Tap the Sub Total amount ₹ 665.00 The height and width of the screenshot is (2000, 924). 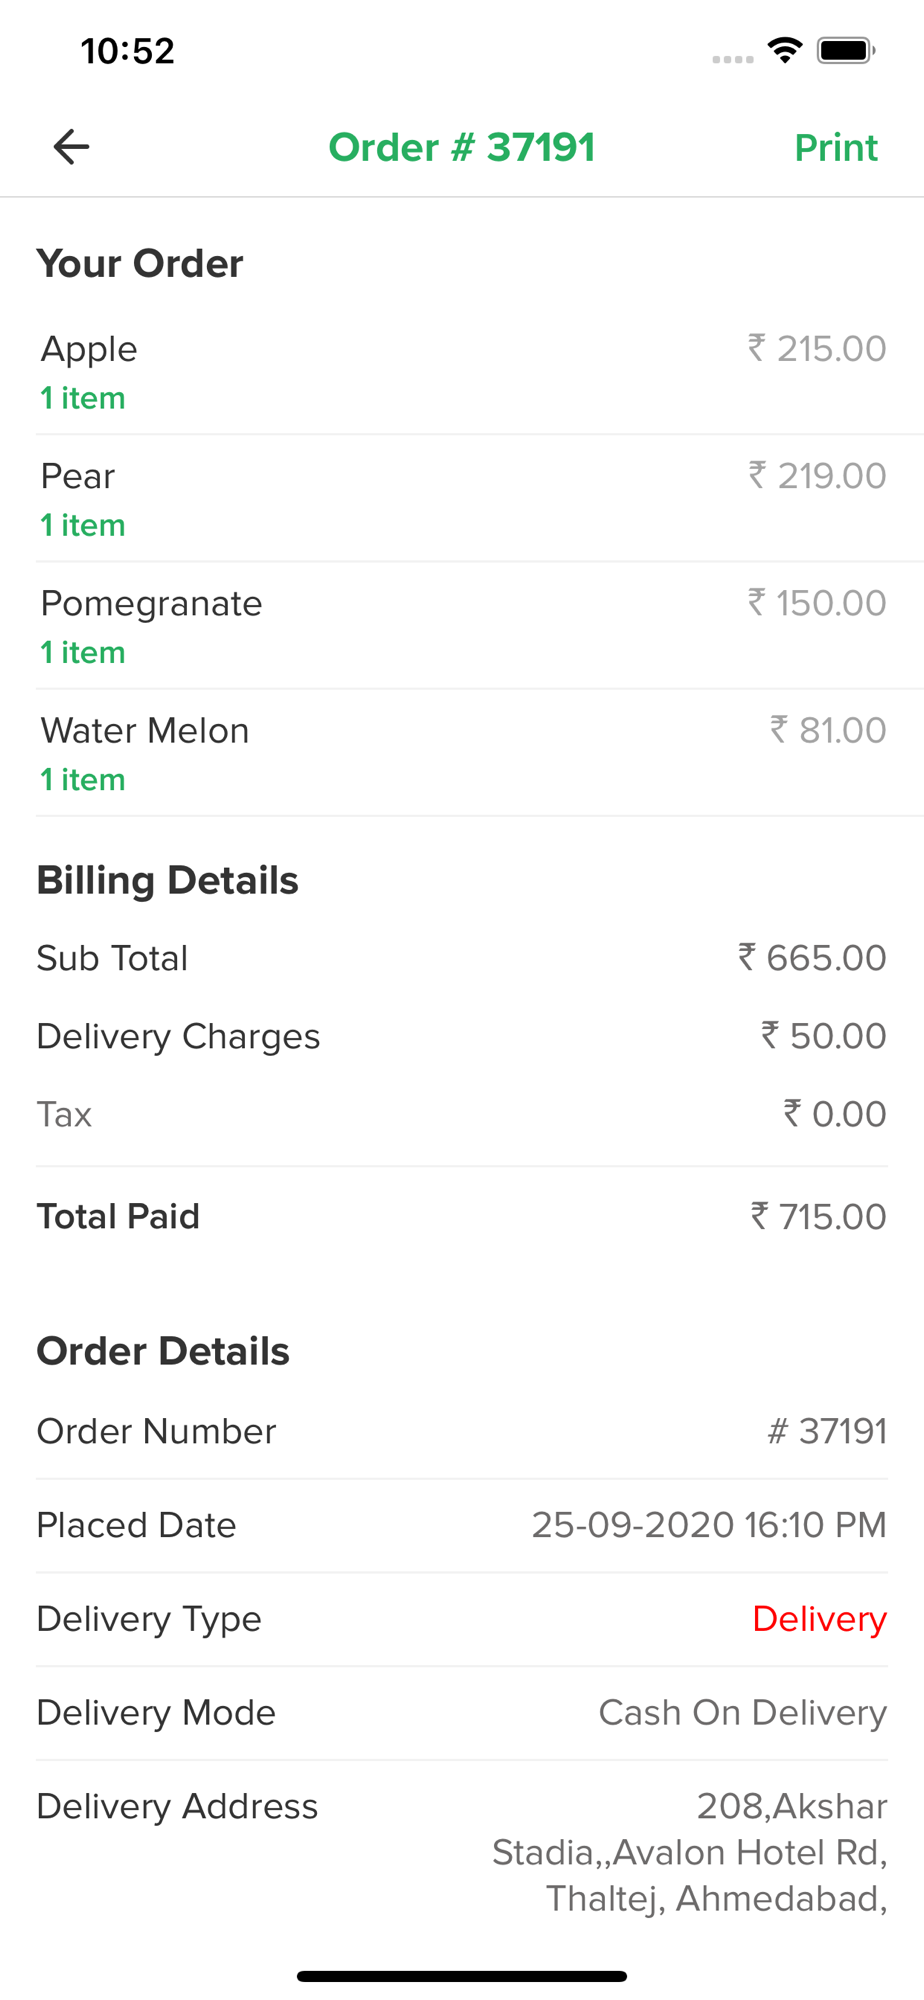click(x=812, y=958)
